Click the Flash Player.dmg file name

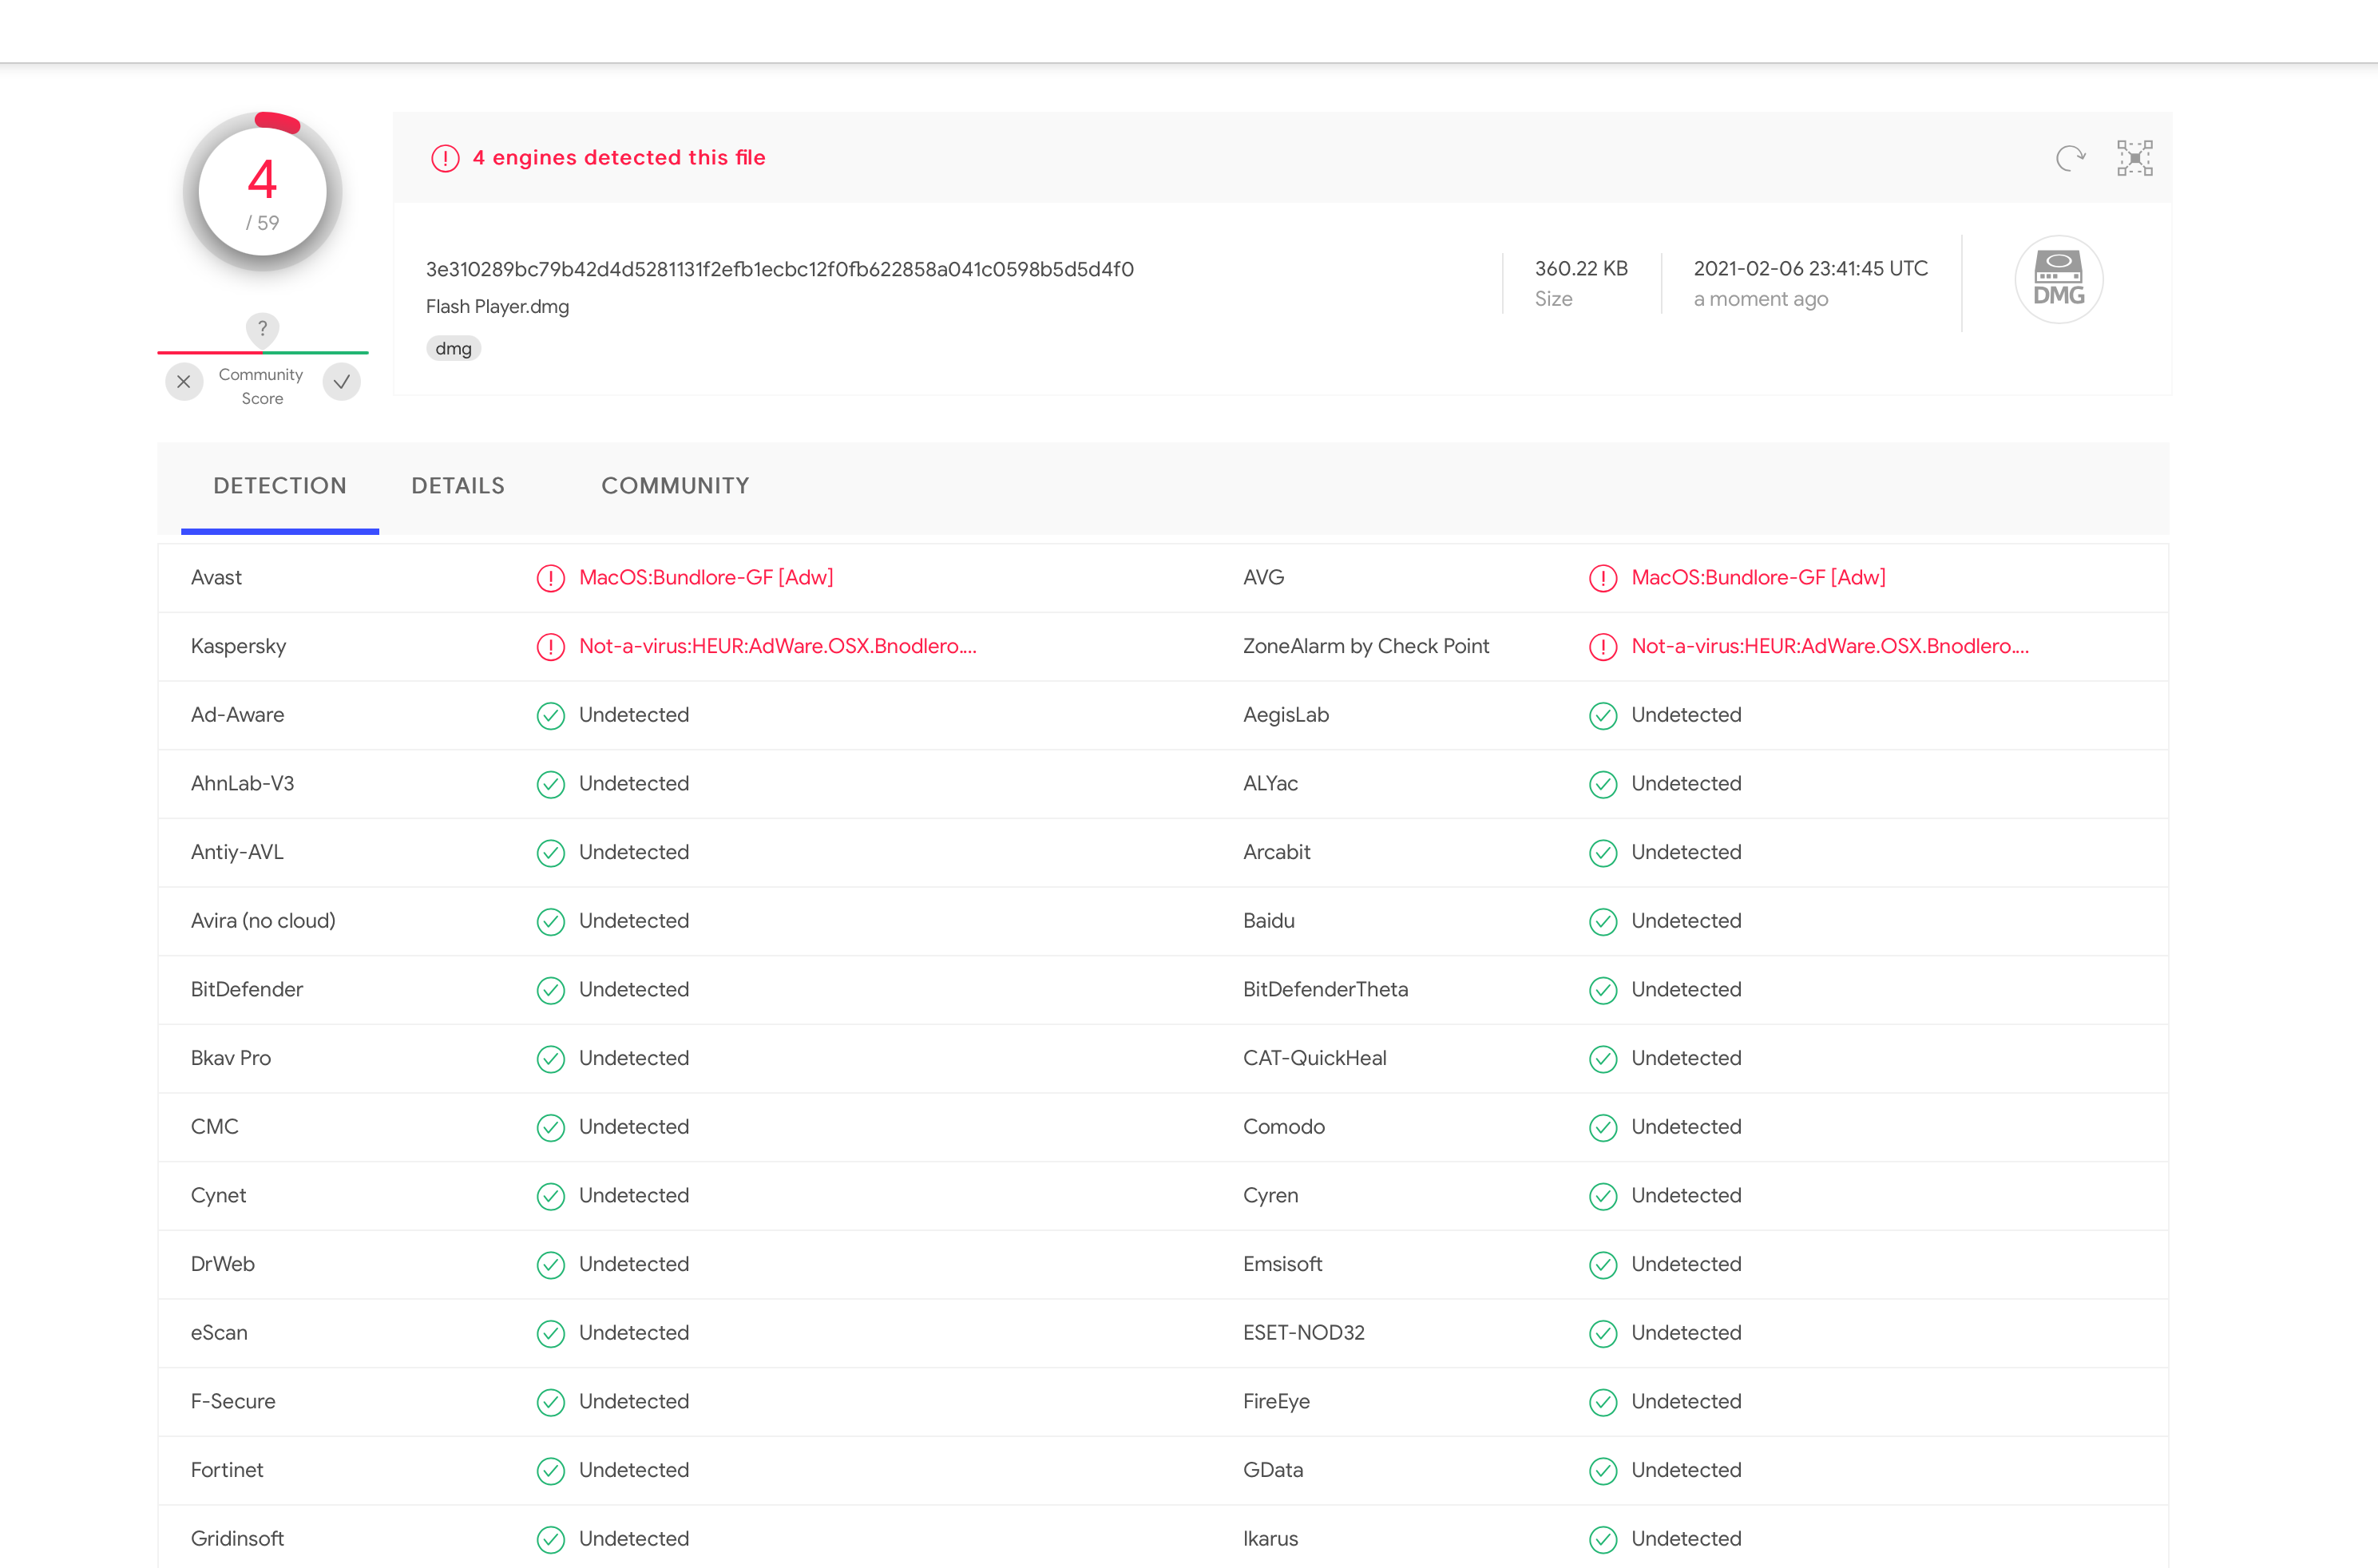click(x=497, y=306)
